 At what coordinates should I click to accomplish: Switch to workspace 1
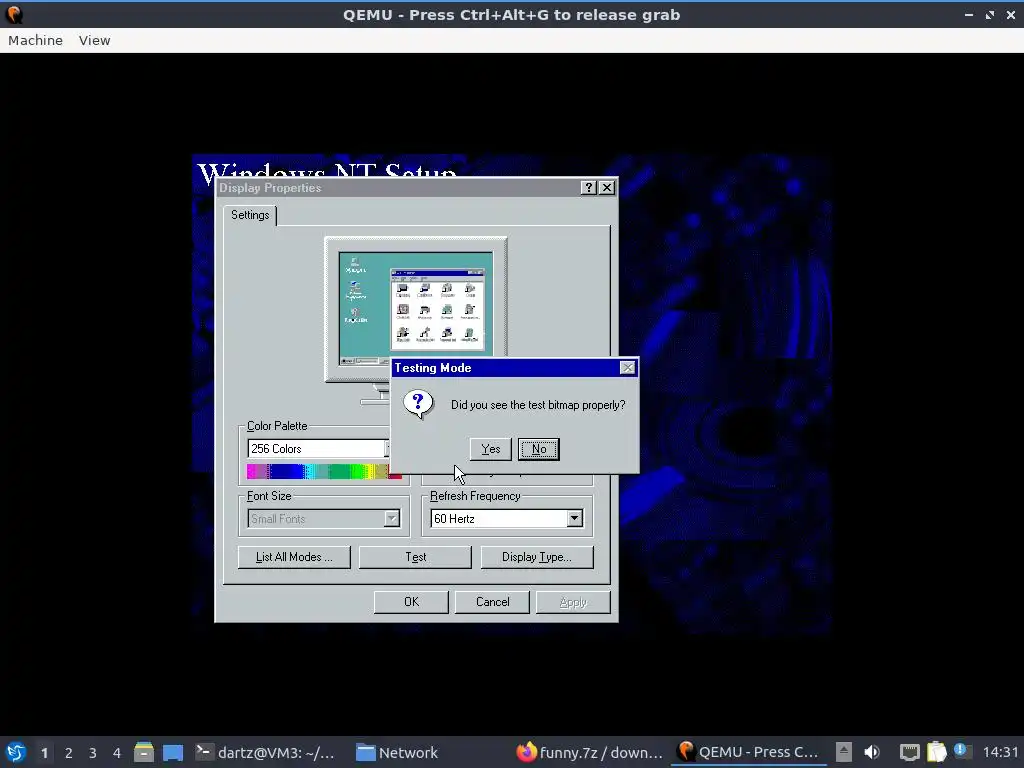coord(44,753)
